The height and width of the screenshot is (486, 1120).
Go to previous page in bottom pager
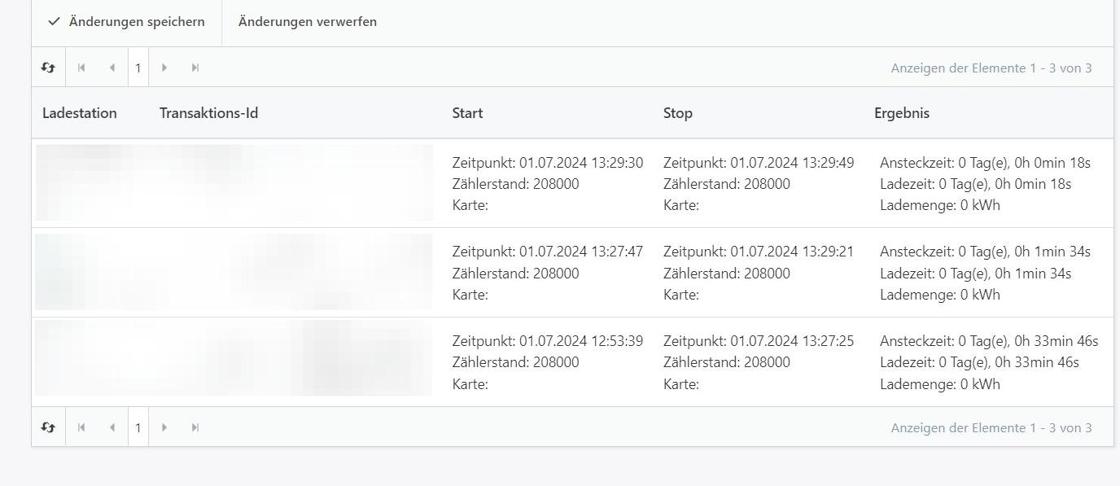112,427
